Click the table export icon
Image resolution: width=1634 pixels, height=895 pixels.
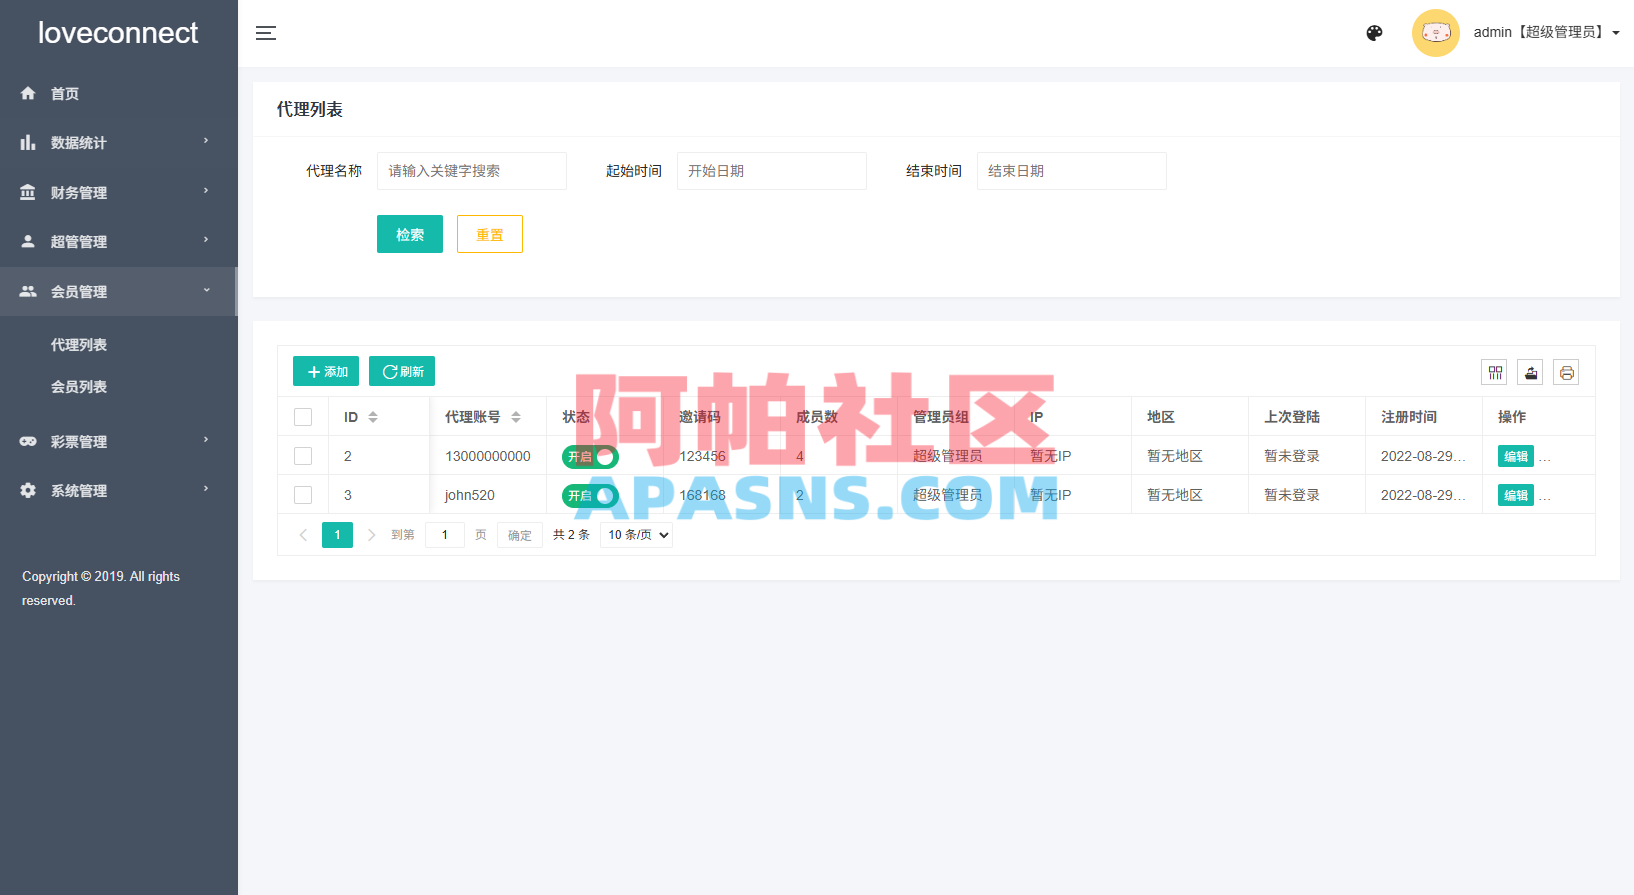click(1531, 372)
